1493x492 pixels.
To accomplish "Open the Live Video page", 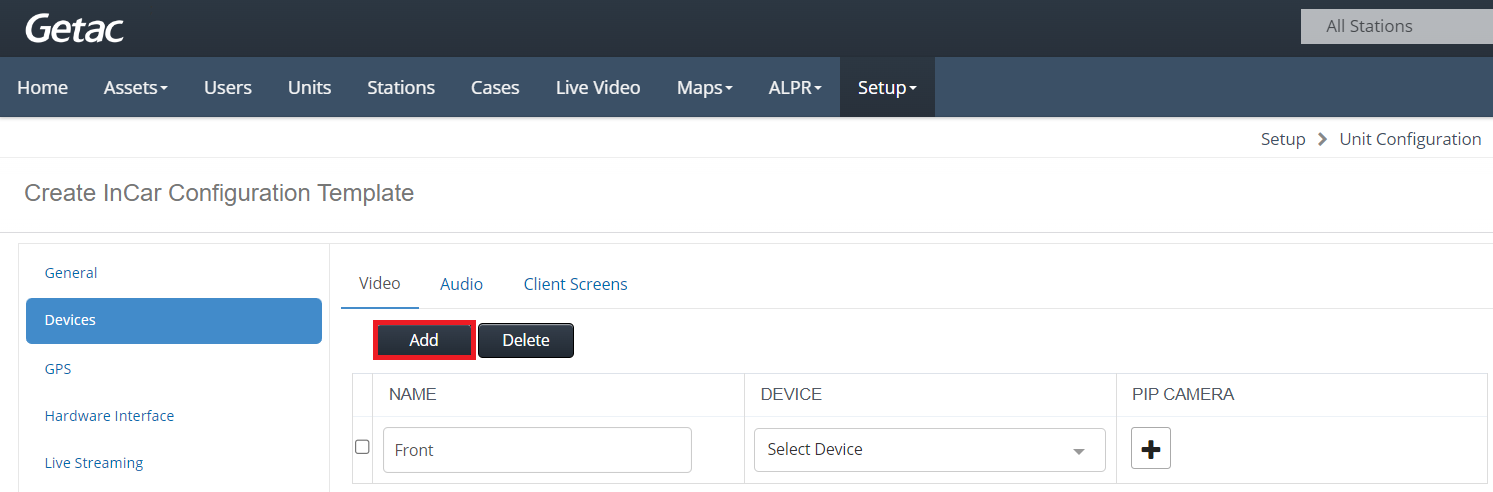I will coord(598,87).
